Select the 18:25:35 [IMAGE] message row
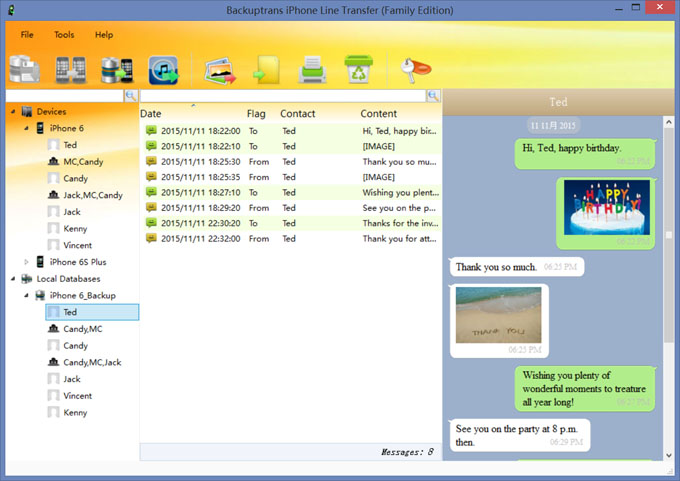This screenshot has height=481, width=680. coord(292,177)
